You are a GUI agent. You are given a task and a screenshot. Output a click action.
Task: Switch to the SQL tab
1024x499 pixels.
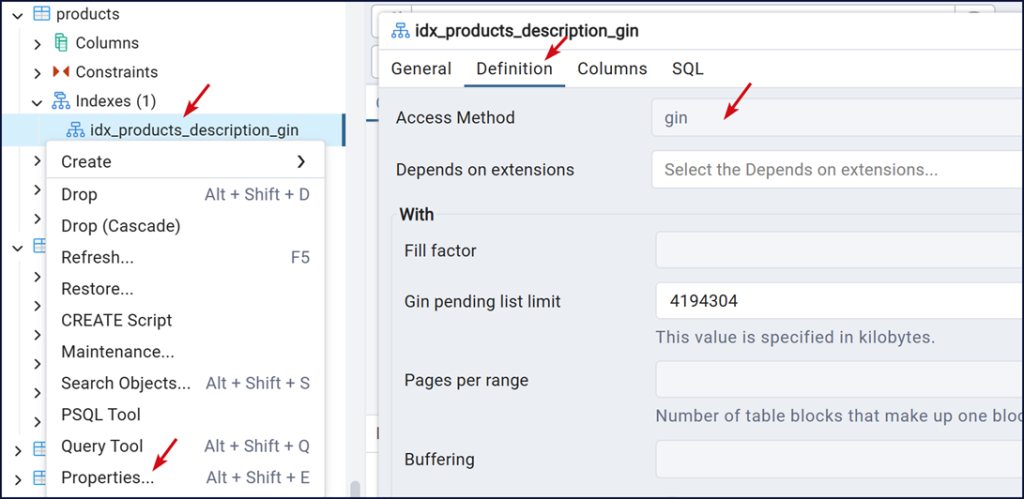tap(687, 69)
